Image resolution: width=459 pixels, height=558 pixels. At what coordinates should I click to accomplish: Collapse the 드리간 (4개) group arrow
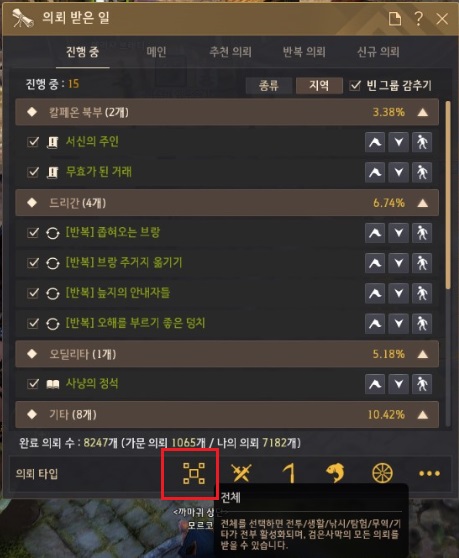(x=422, y=203)
